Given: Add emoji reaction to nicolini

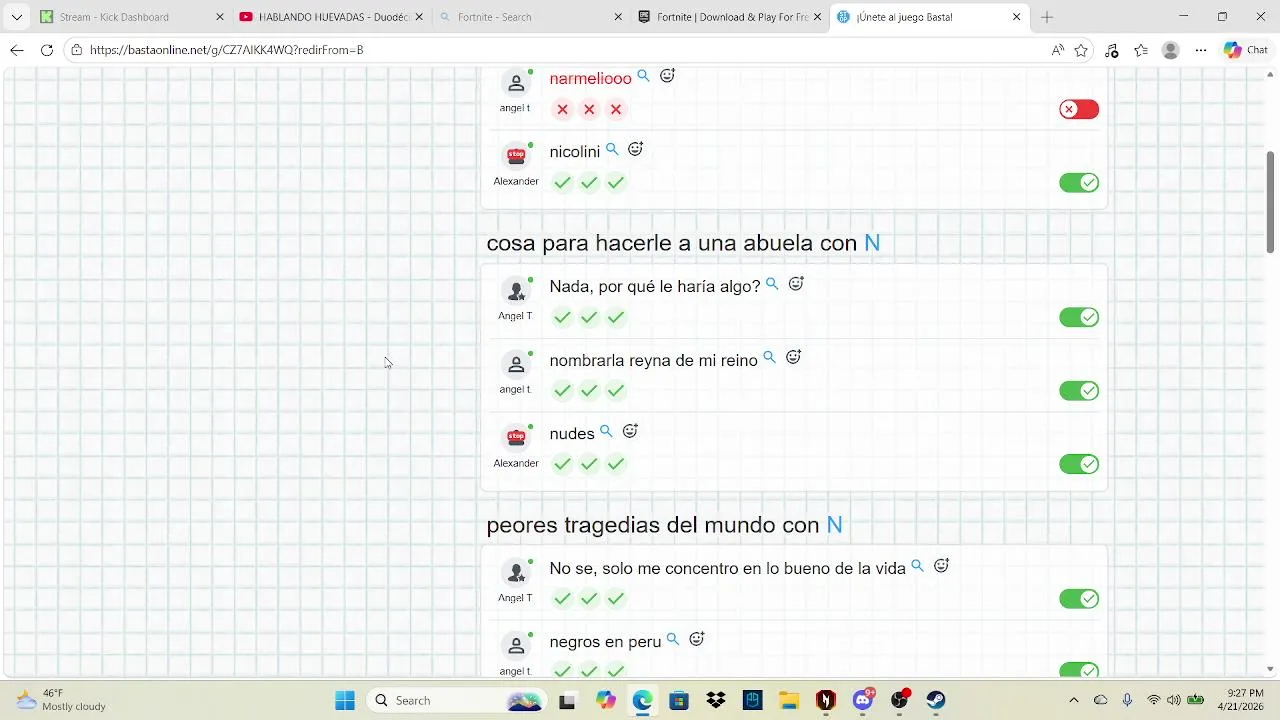Looking at the screenshot, I should pyautogui.click(x=635, y=150).
